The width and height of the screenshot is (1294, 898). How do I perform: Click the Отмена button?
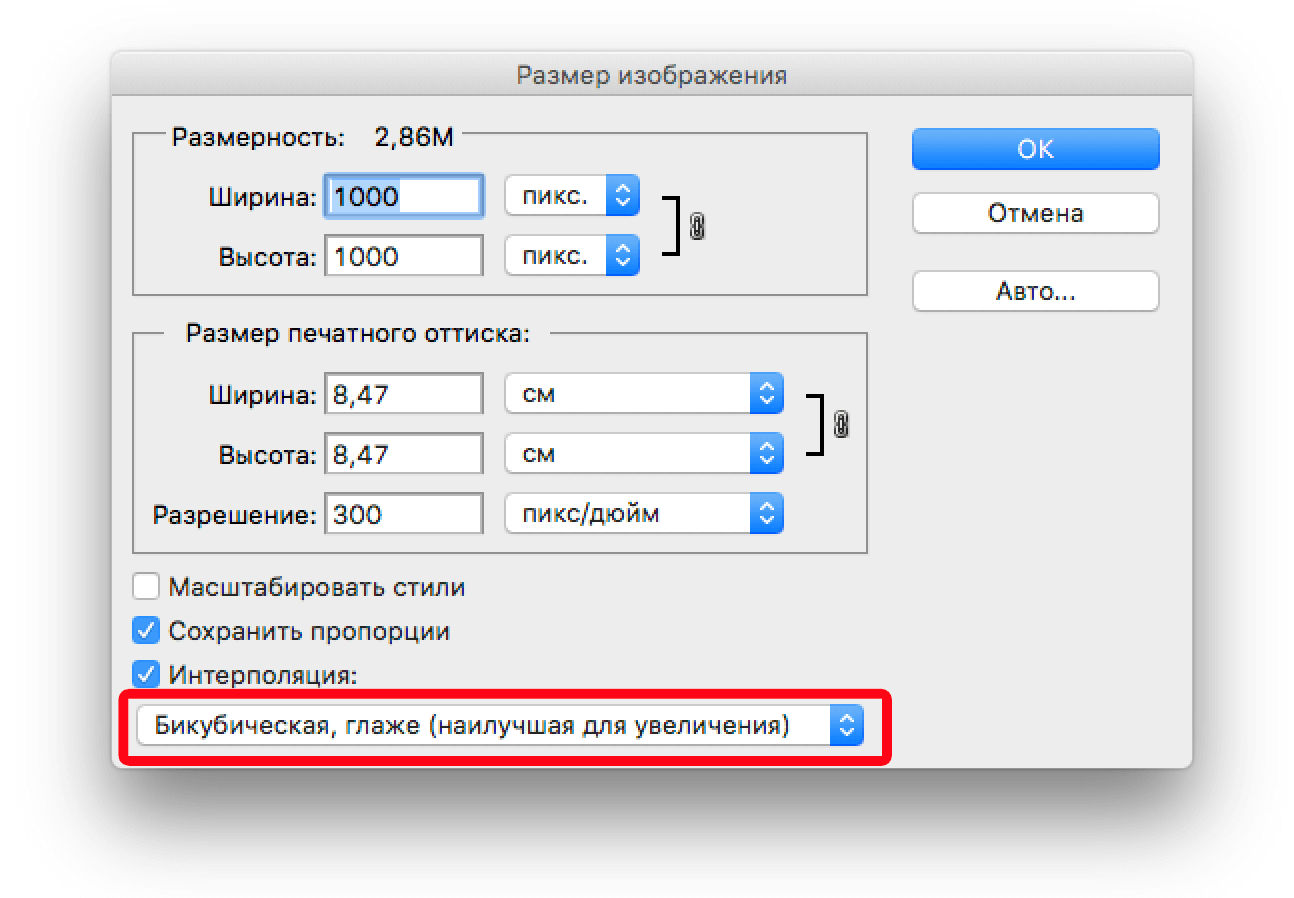coord(1035,213)
